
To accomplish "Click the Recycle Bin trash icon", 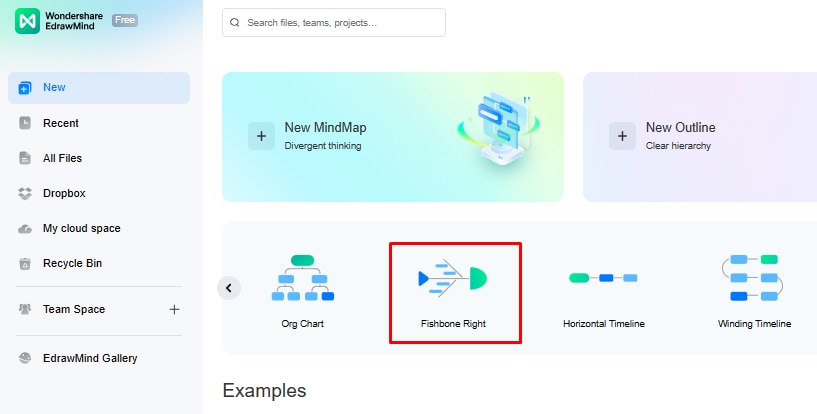I will [x=25, y=264].
